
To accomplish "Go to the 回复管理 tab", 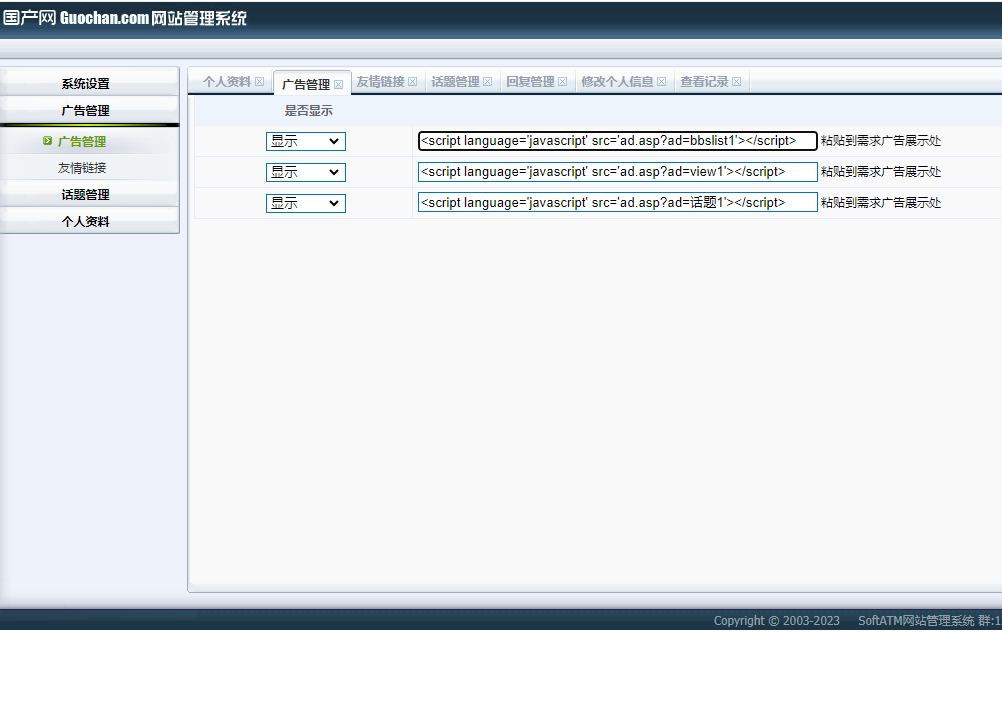I will (530, 82).
